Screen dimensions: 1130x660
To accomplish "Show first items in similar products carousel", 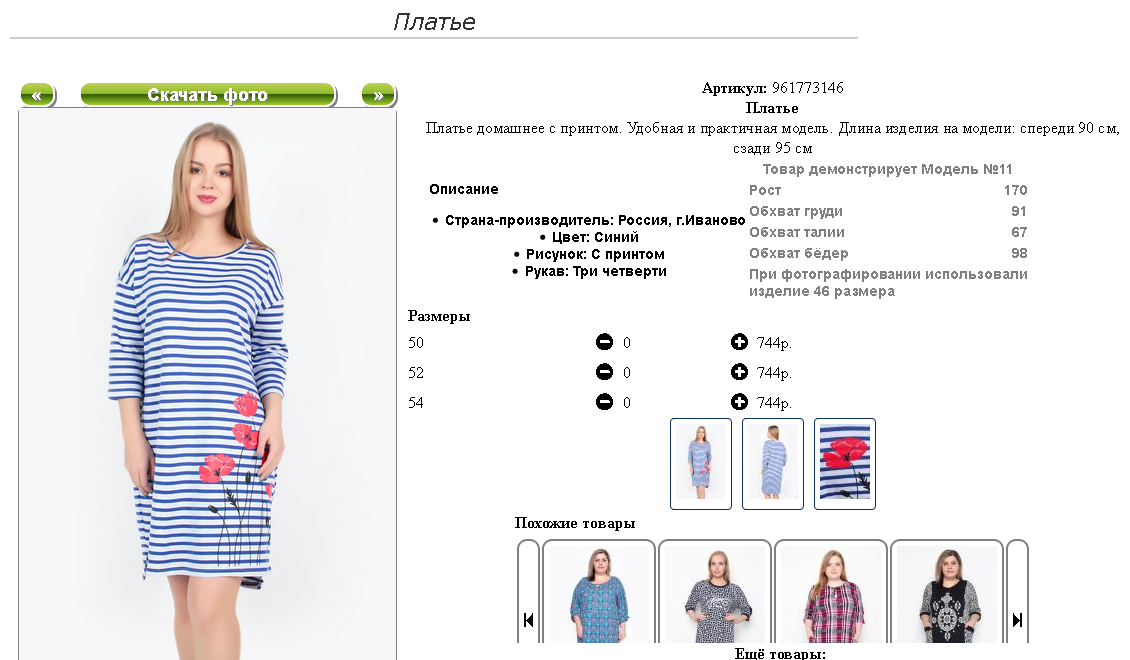I will (528, 619).
